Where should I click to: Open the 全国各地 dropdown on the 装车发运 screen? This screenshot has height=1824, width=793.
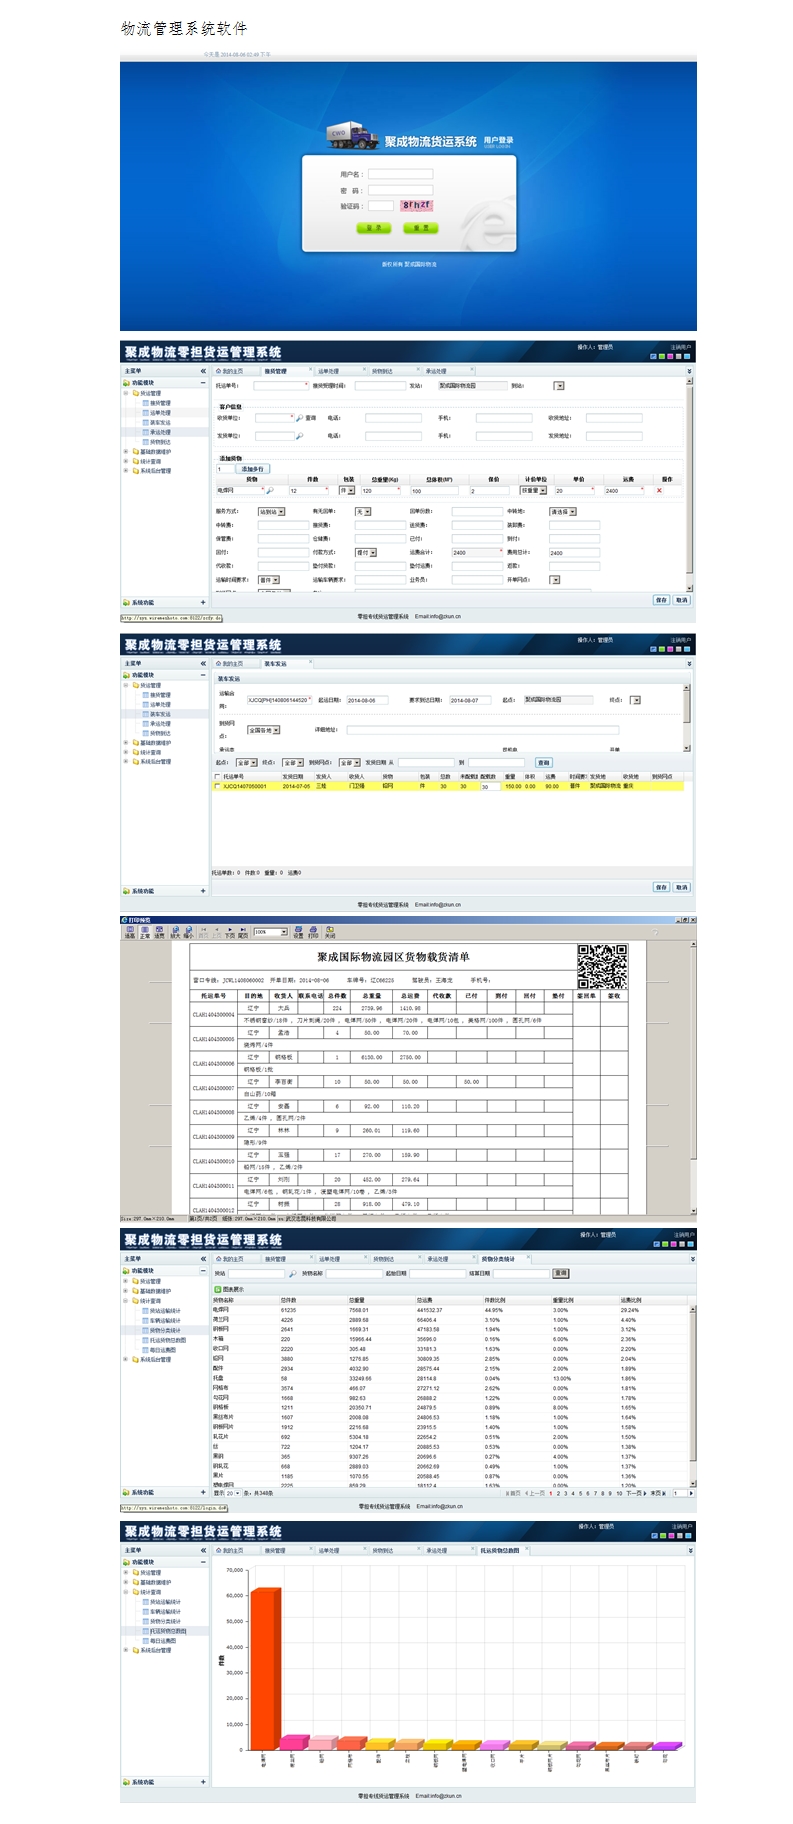pyautogui.click(x=263, y=730)
